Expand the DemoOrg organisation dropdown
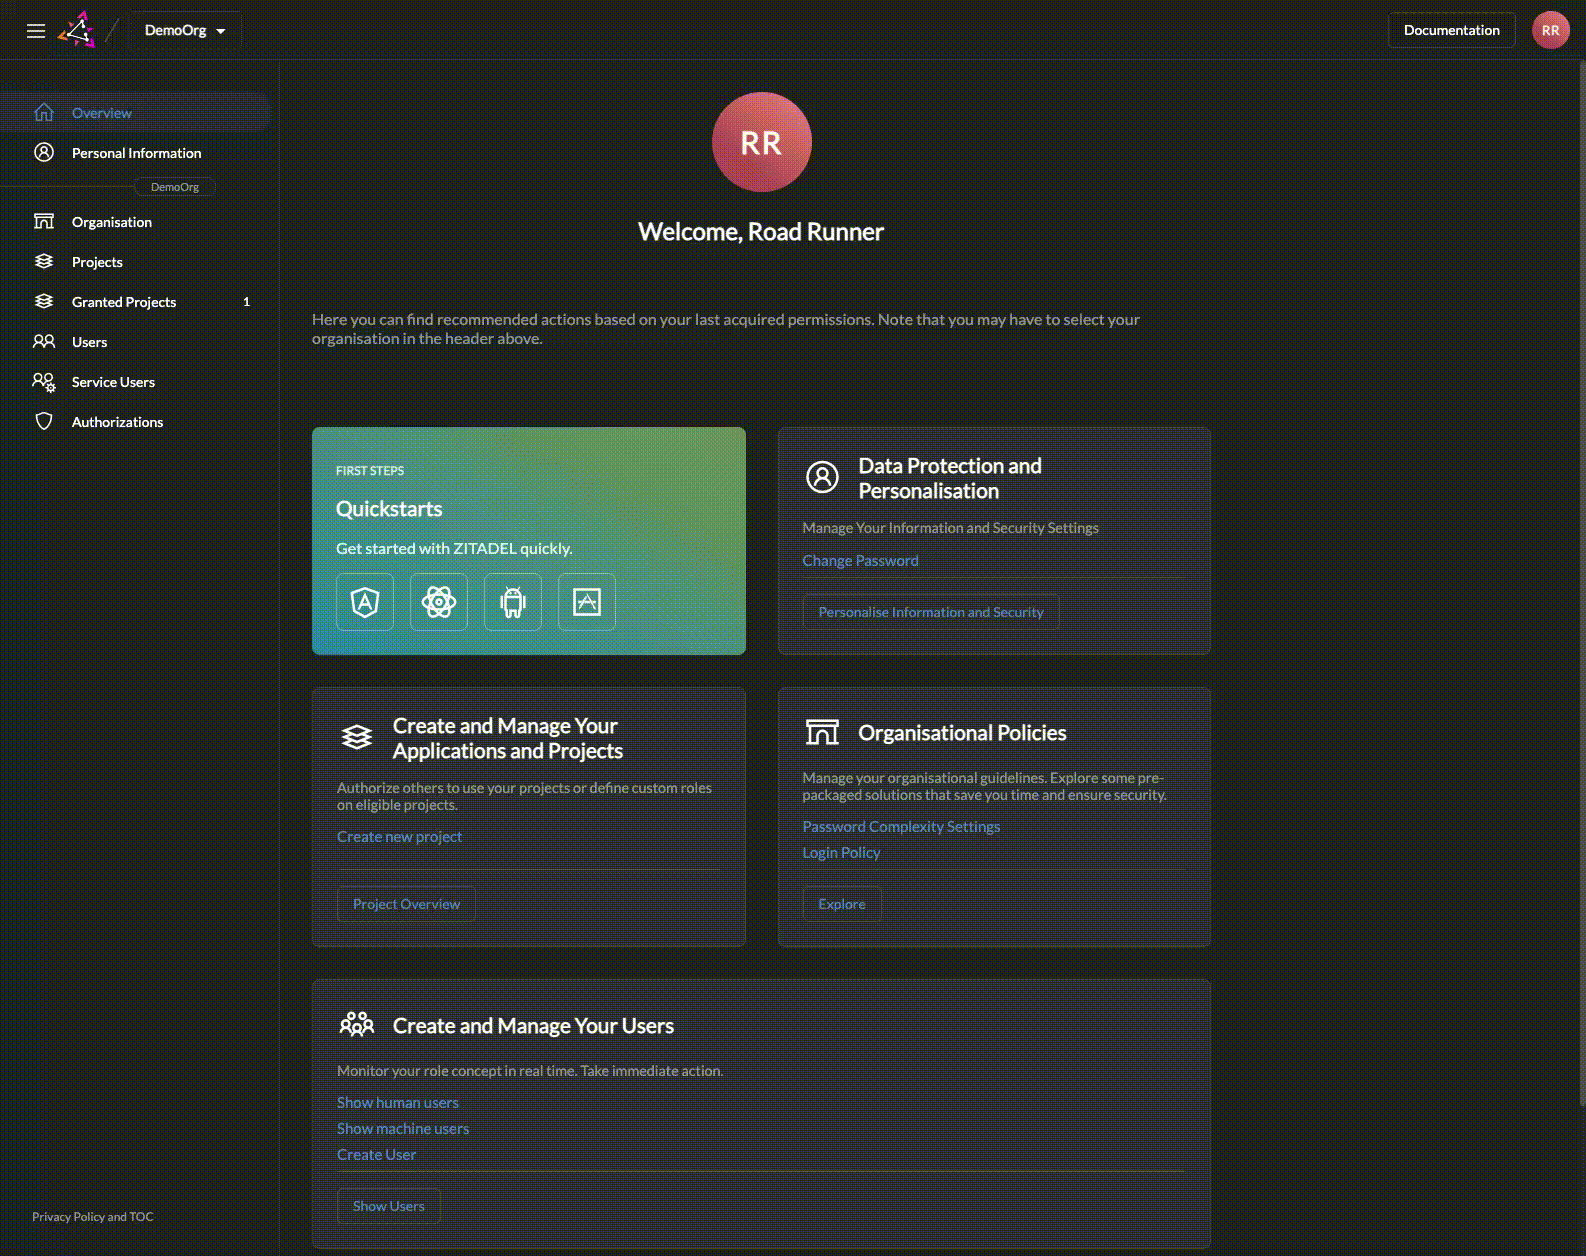The width and height of the screenshot is (1586, 1256). (x=185, y=30)
